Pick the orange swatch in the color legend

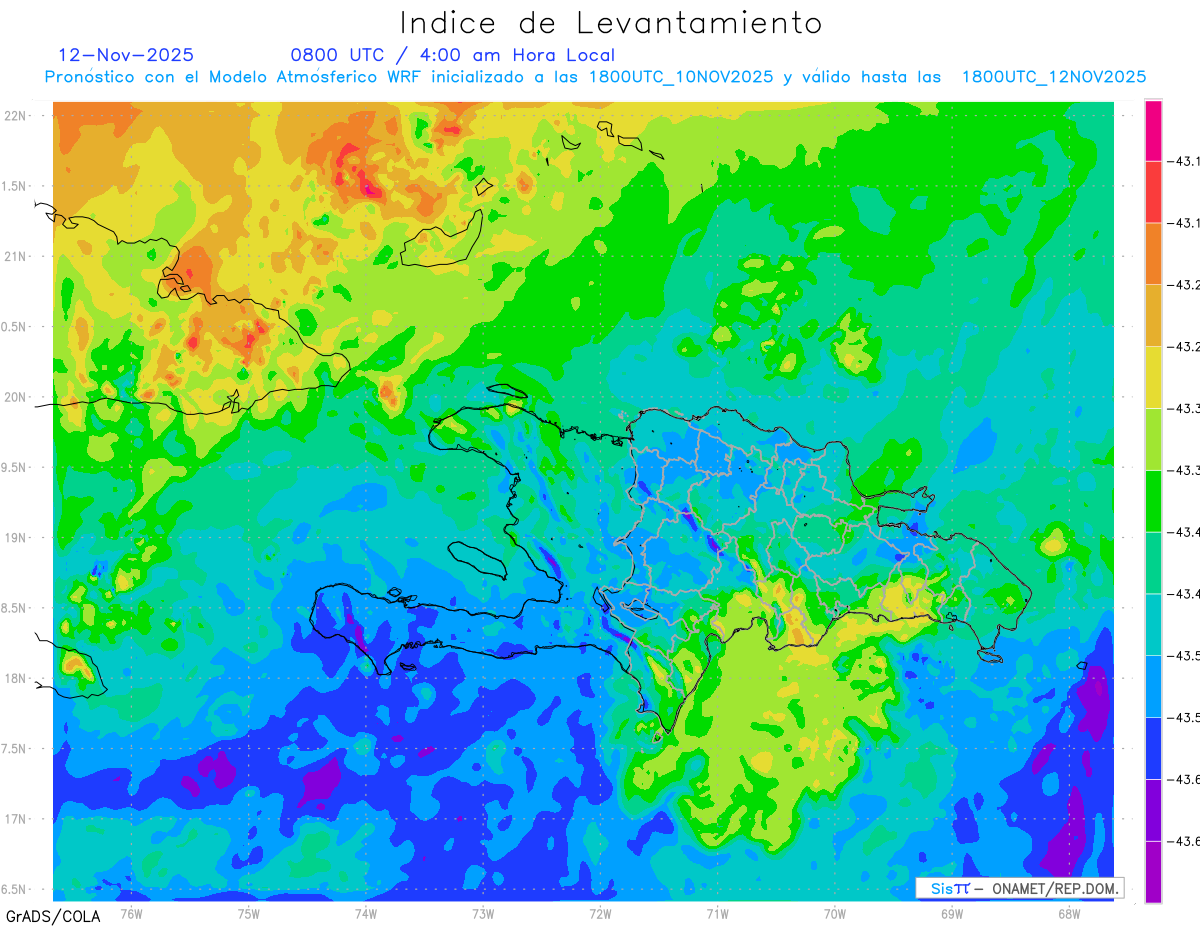1153,254
